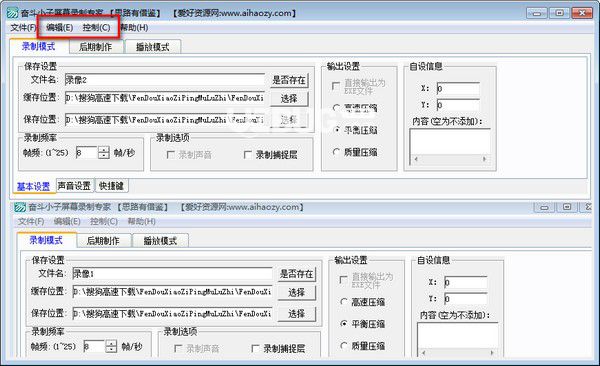Select 质量压缩 radio in the 录像2 window
This screenshot has height=366, width=600.
coord(336,152)
